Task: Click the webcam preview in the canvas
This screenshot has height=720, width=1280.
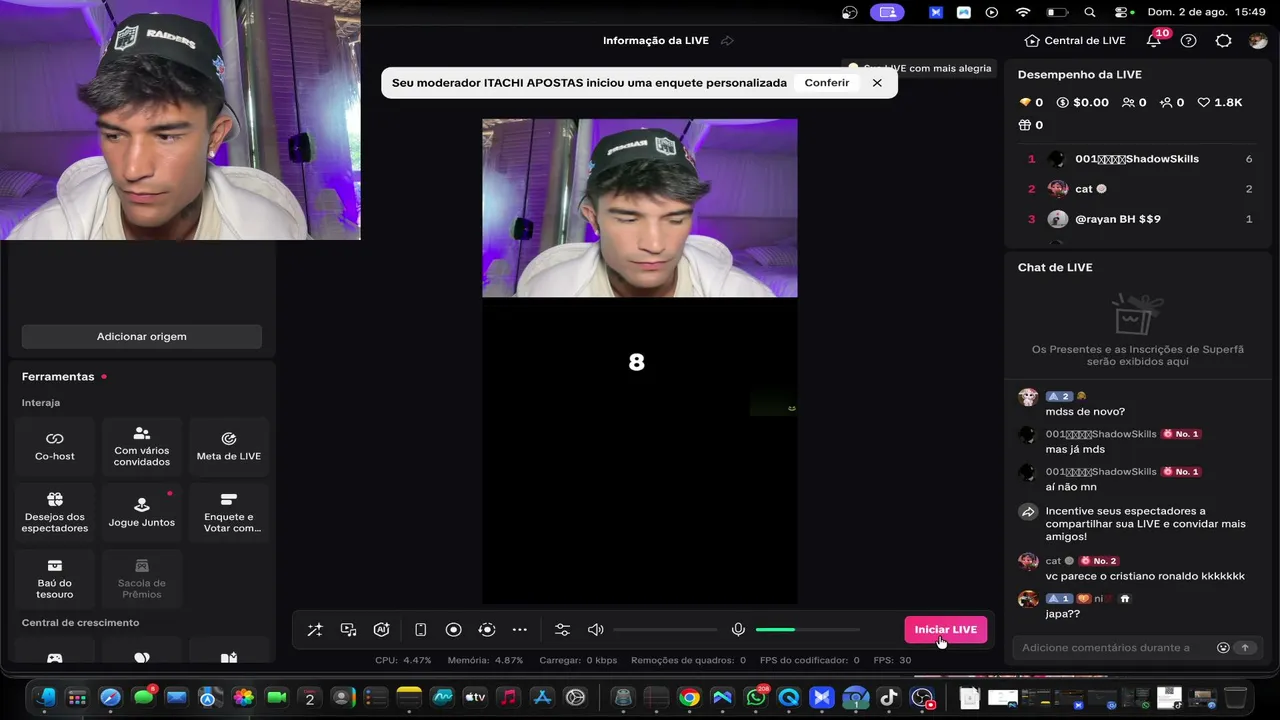Action: click(x=640, y=208)
